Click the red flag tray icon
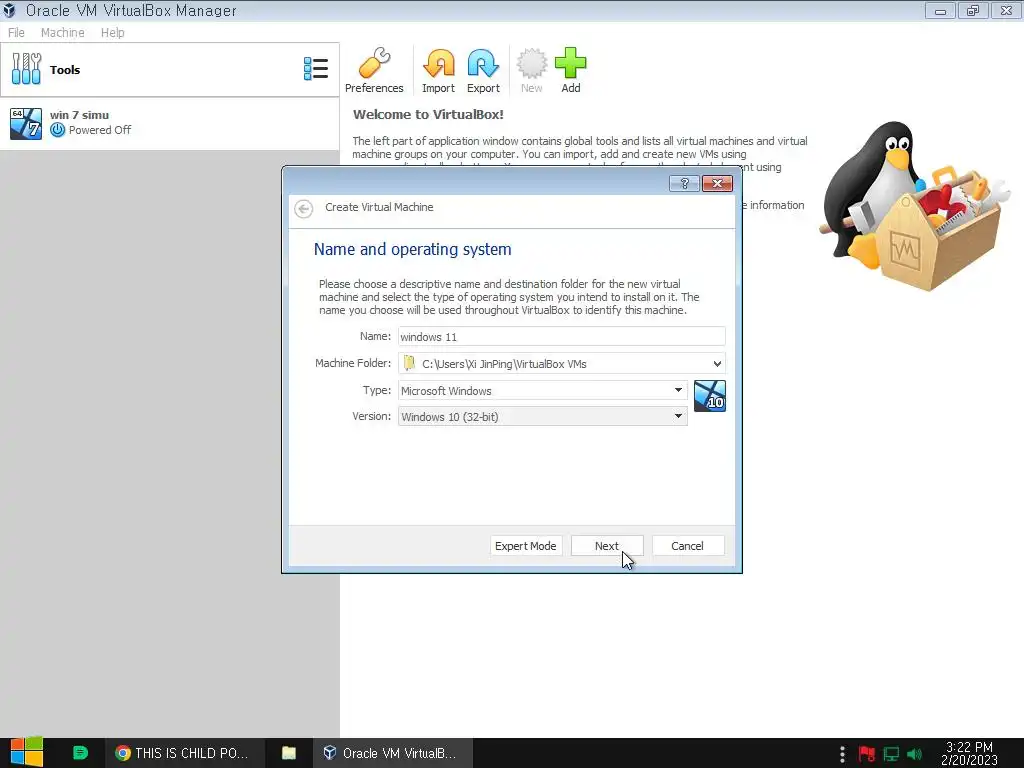This screenshot has height=768, width=1024. click(x=867, y=754)
